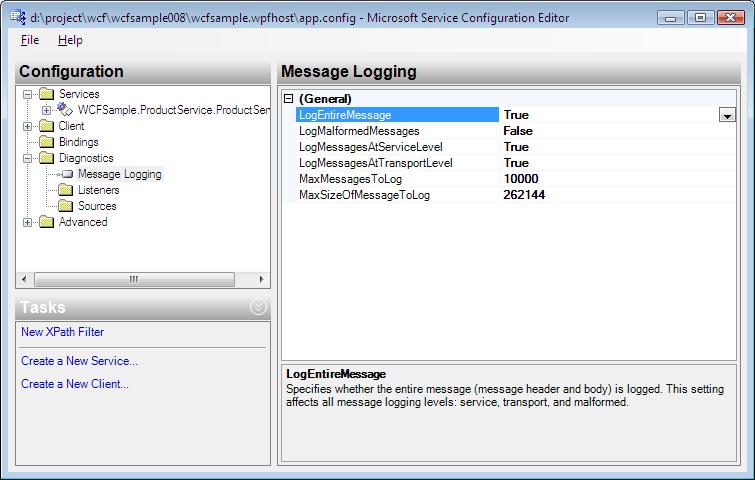Image resolution: width=755 pixels, height=480 pixels.
Task: Select the Bindings tree item
Action: coord(78,142)
